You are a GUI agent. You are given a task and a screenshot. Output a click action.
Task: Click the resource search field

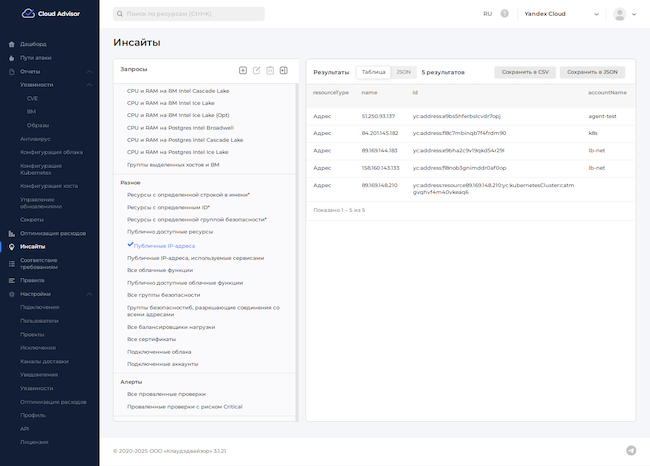click(x=189, y=14)
